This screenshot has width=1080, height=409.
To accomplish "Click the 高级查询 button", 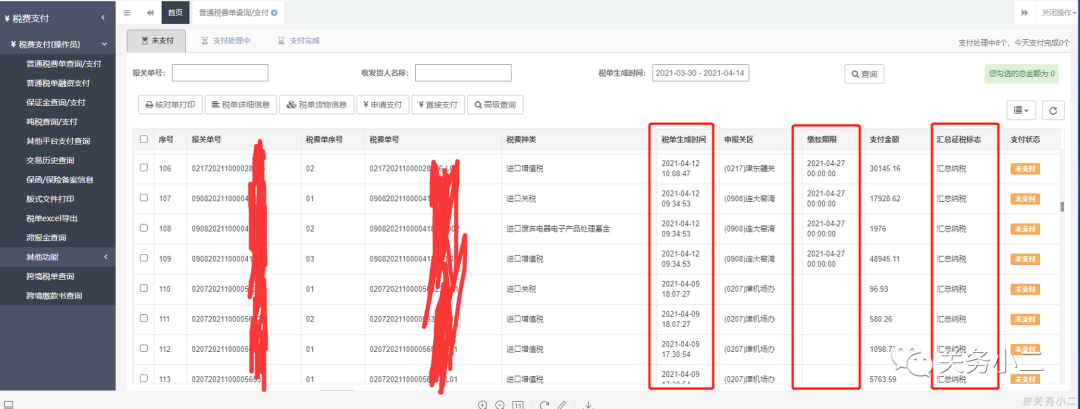I will coord(495,105).
